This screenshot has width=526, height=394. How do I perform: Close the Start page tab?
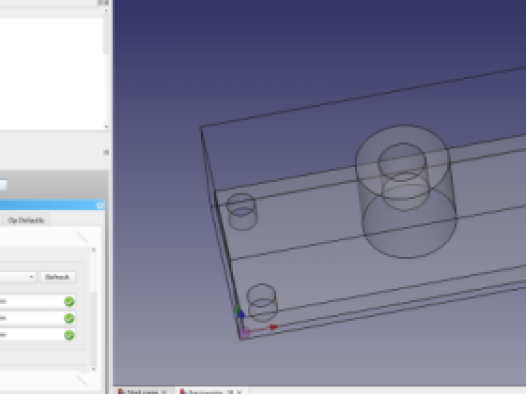pos(164,392)
